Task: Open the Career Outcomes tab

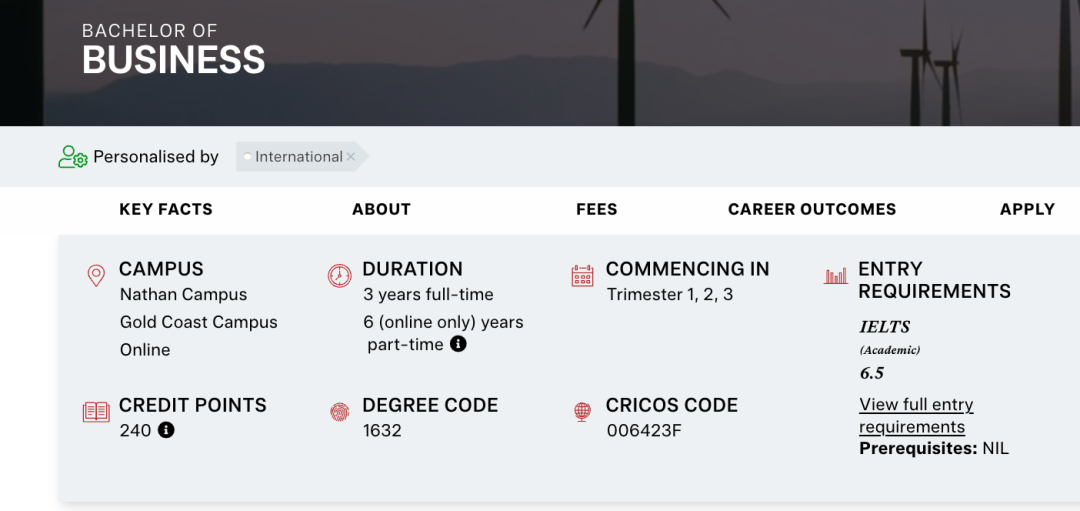Action: (812, 209)
